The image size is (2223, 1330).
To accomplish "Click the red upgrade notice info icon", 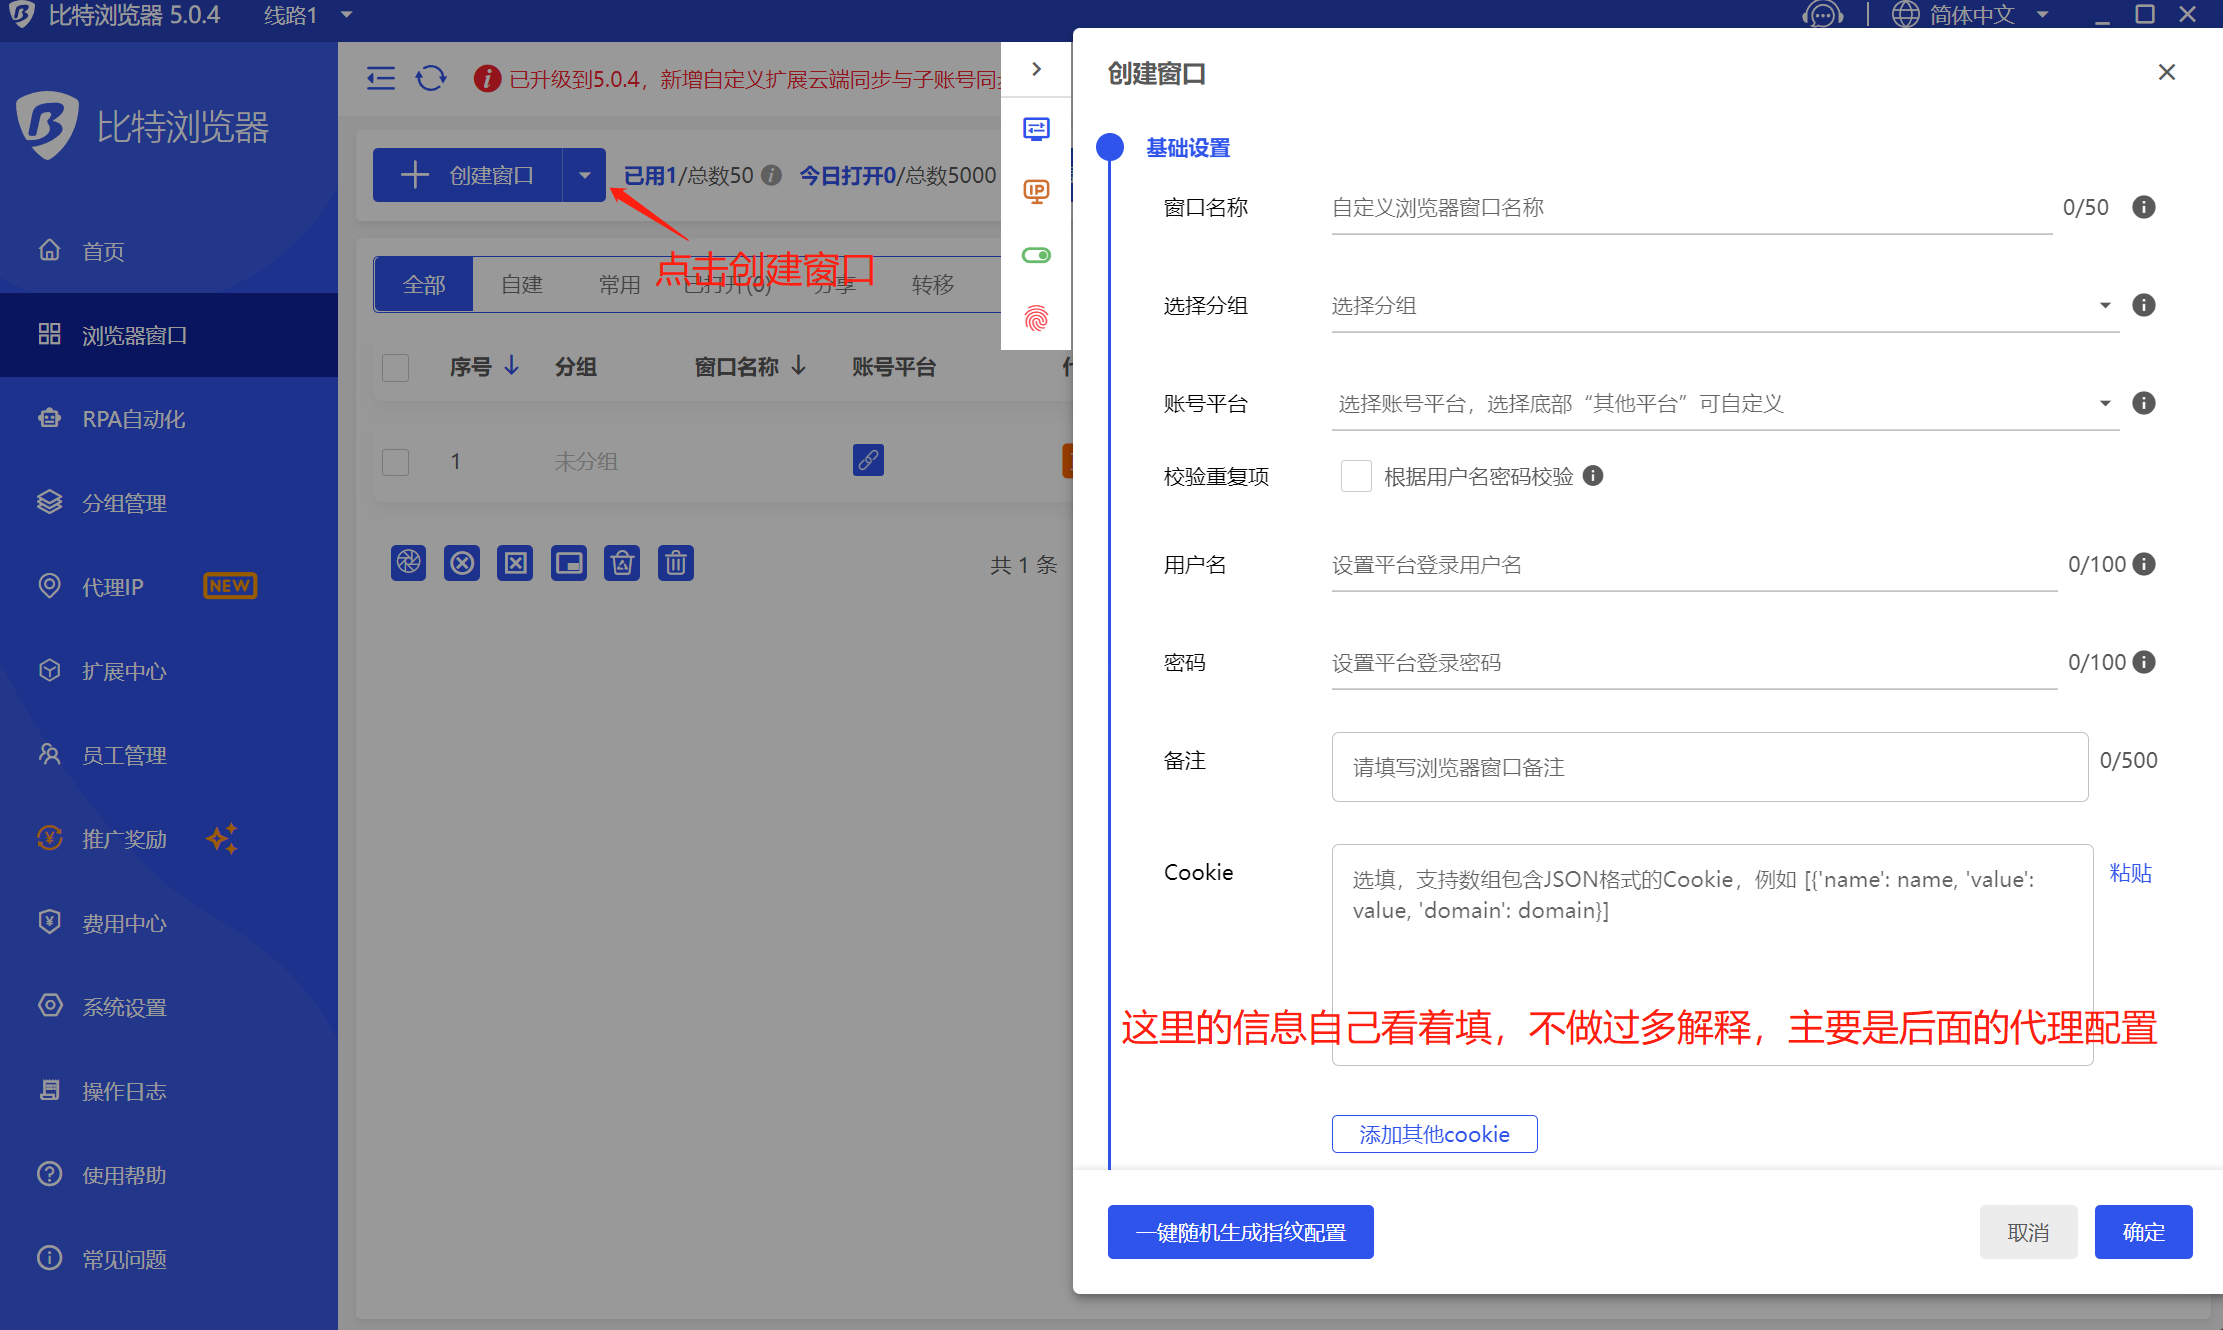I will coord(487,78).
